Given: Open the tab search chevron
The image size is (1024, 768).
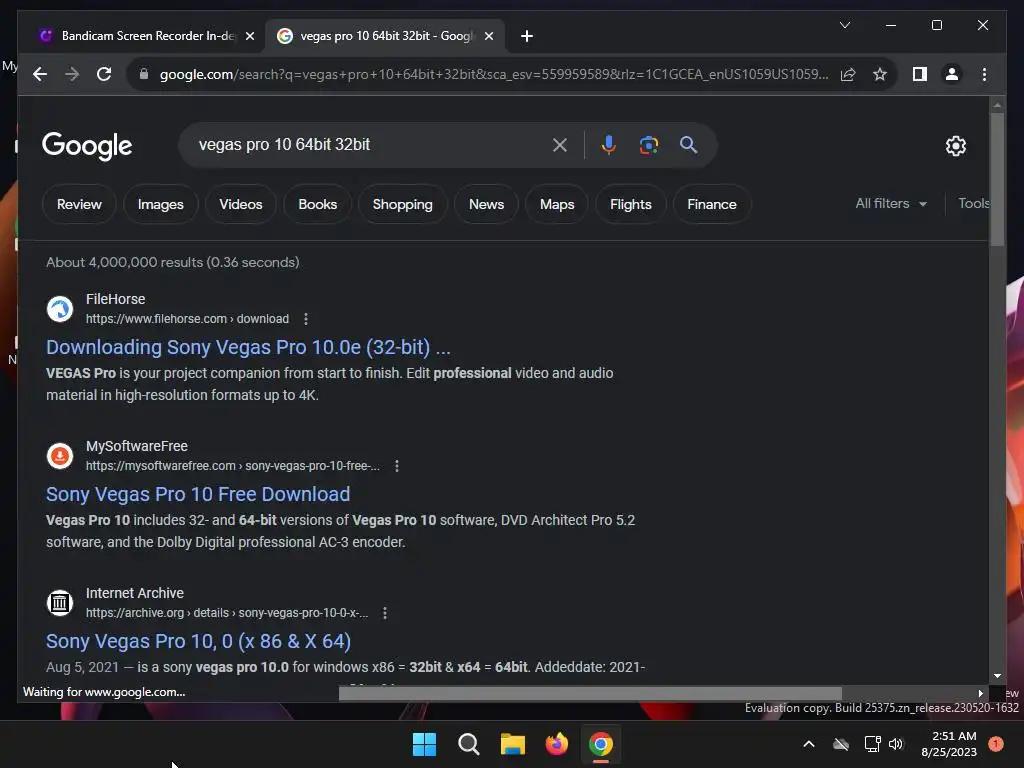Looking at the screenshot, I should click(844, 25).
